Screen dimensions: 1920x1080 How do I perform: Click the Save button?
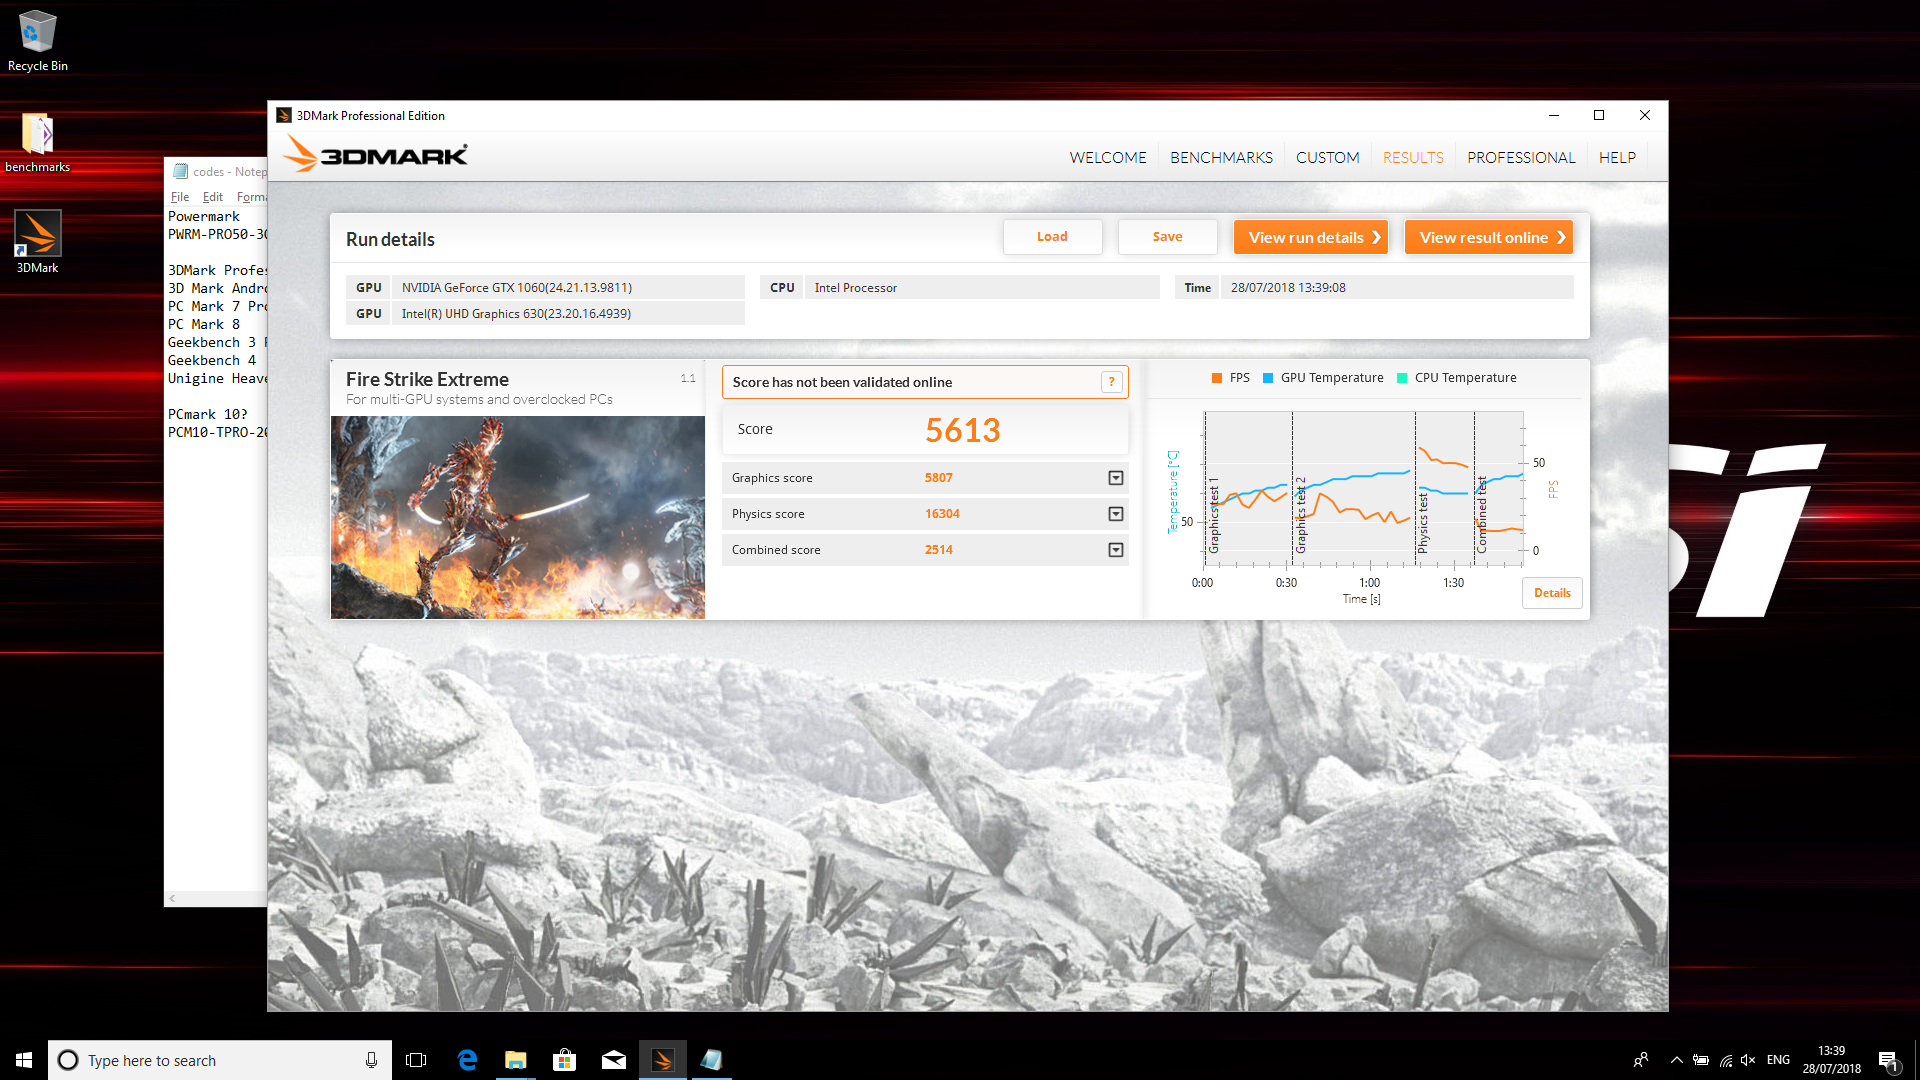coord(1167,237)
